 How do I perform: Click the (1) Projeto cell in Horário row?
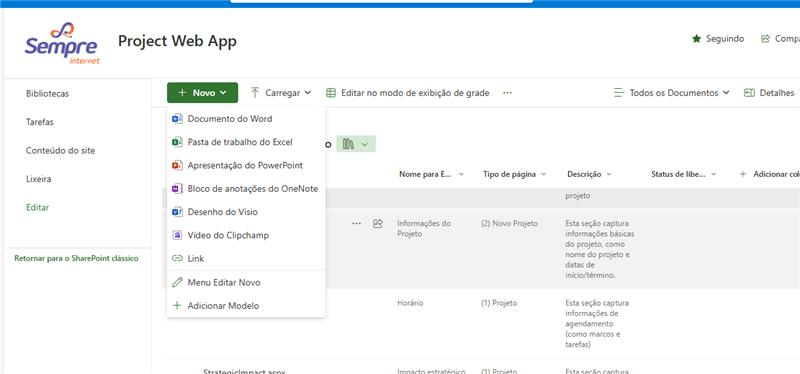click(x=499, y=303)
